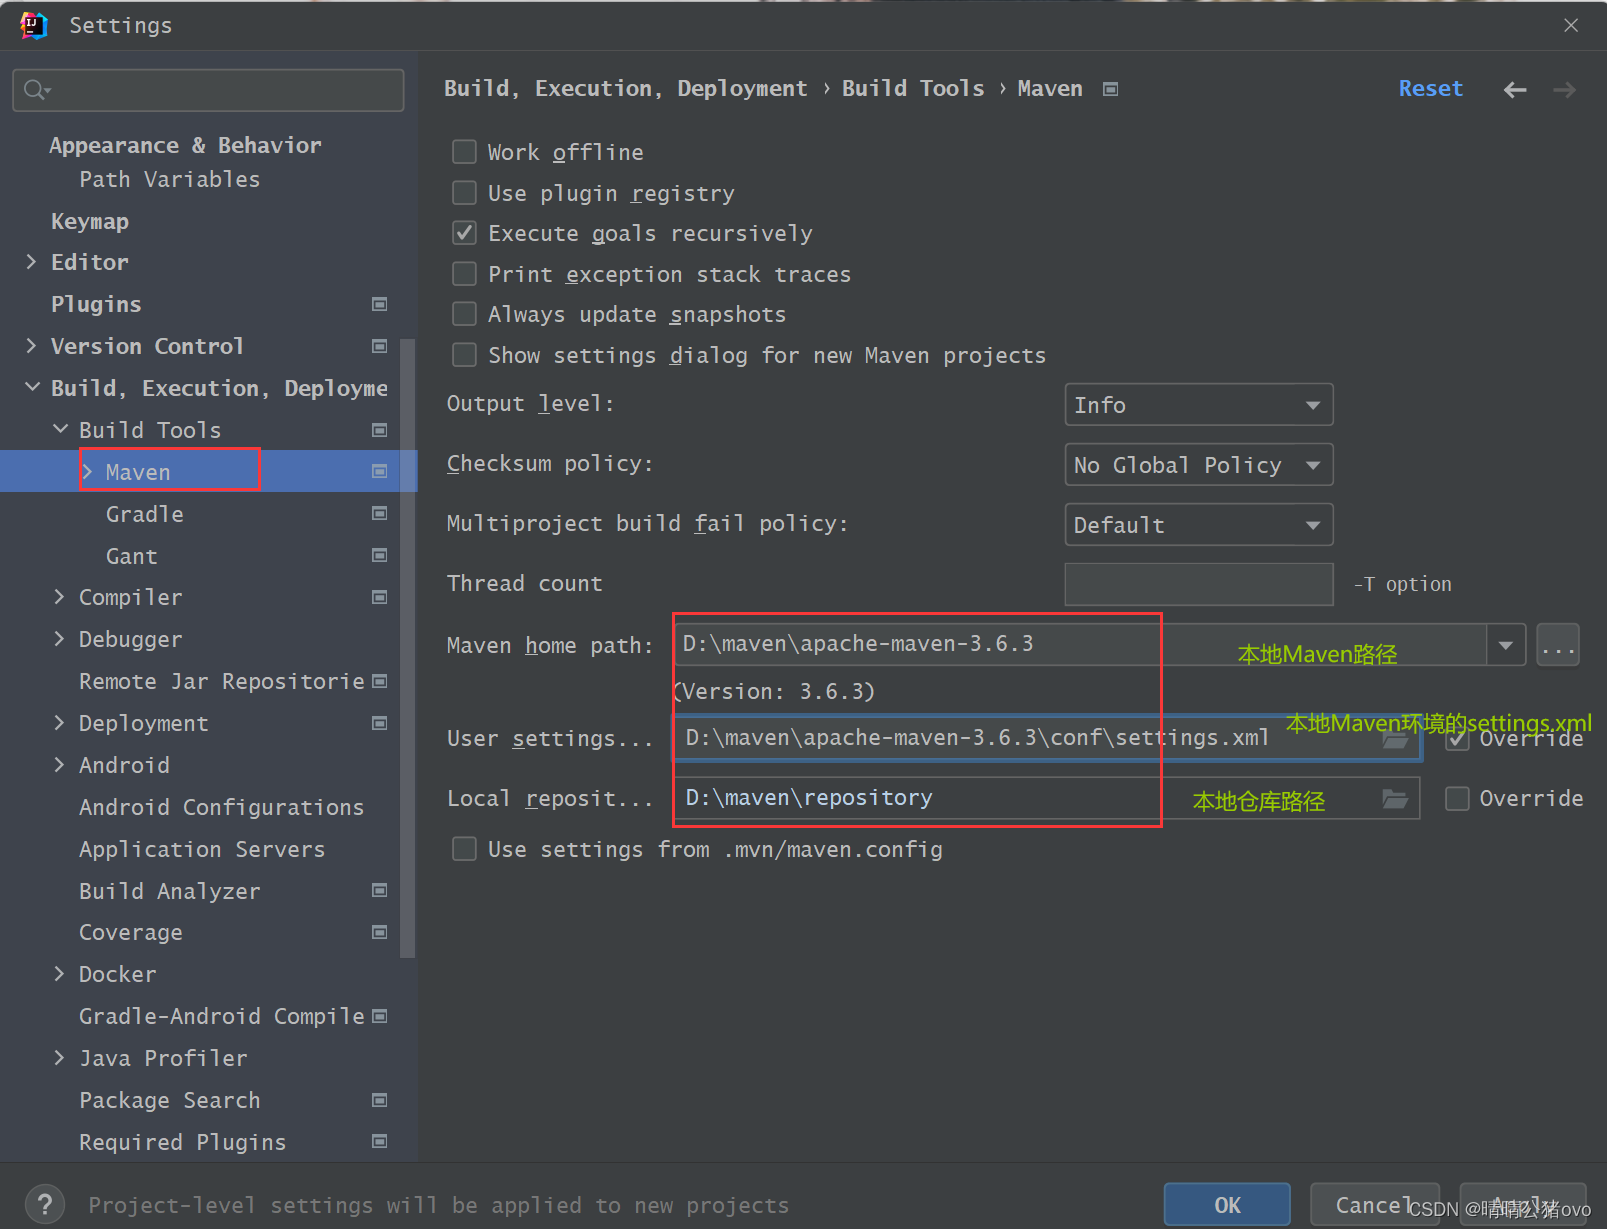
Task: Open the Output level dropdown
Action: click(x=1198, y=405)
